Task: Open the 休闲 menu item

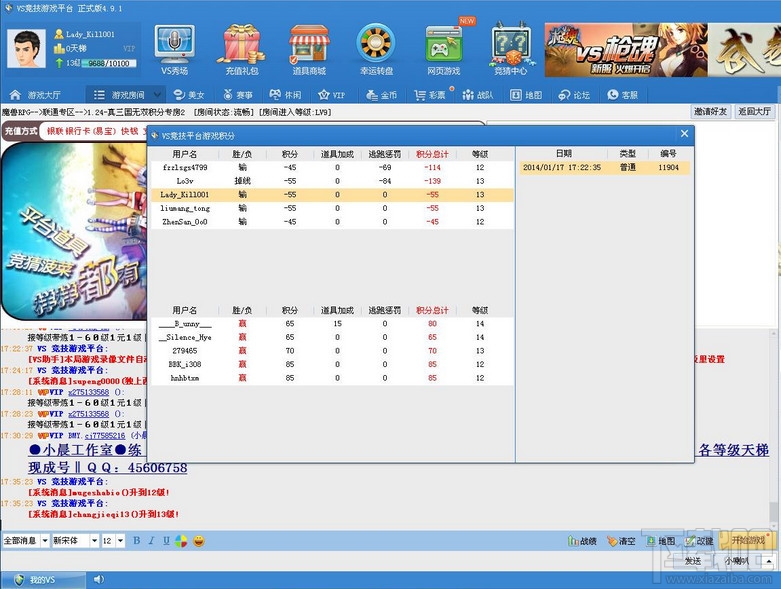Action: [x=285, y=95]
